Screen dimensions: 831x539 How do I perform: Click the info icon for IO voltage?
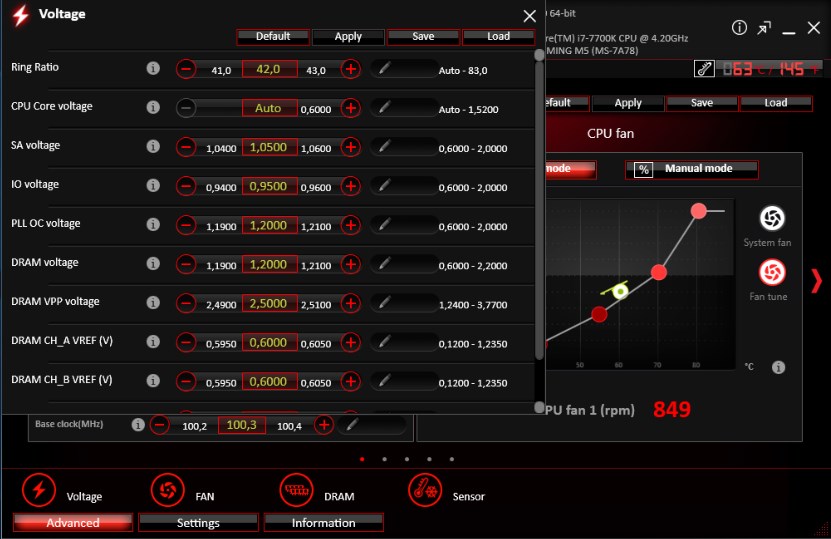[x=153, y=185]
